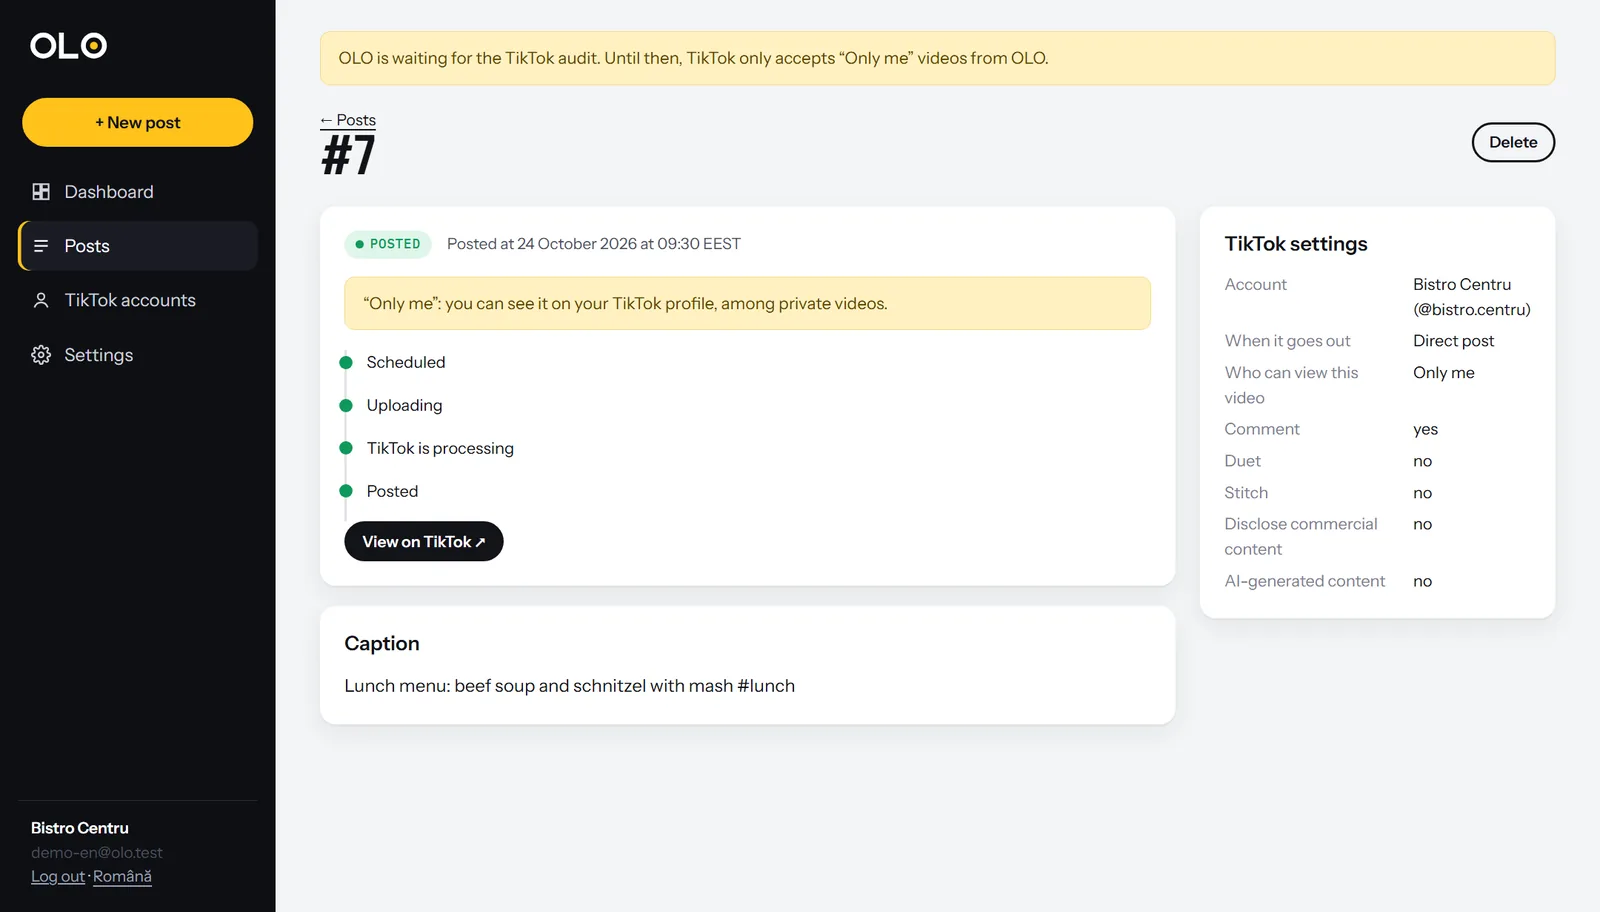Click the "Uploading" step label
The height and width of the screenshot is (912, 1600).
point(404,405)
